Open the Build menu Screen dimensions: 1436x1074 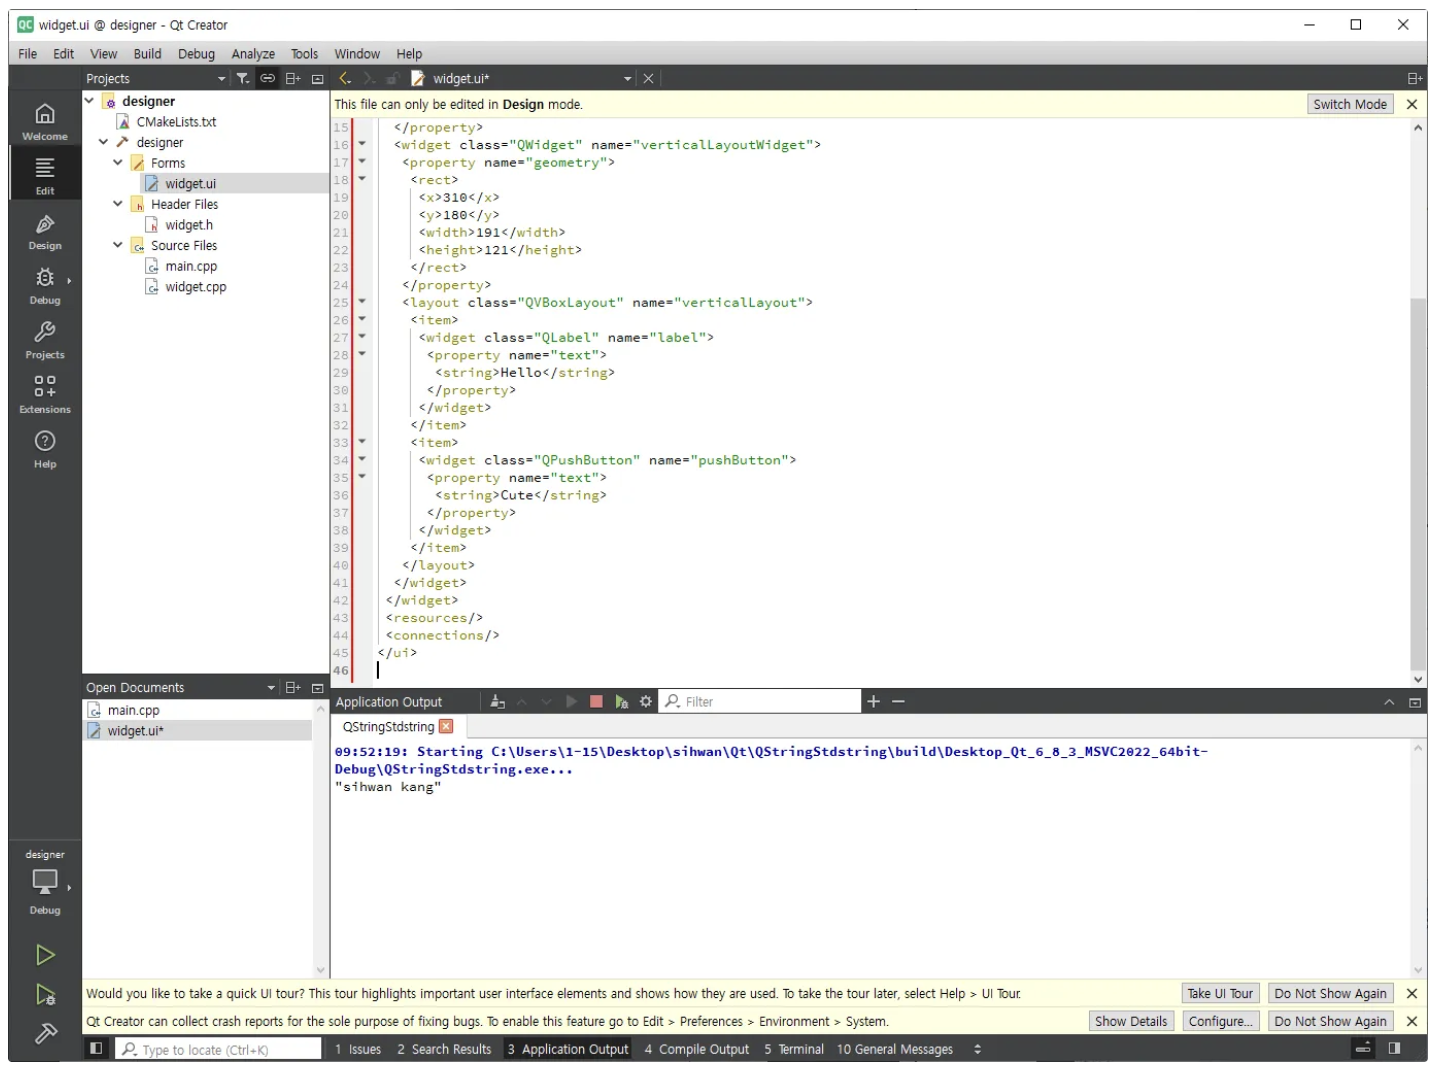(147, 54)
